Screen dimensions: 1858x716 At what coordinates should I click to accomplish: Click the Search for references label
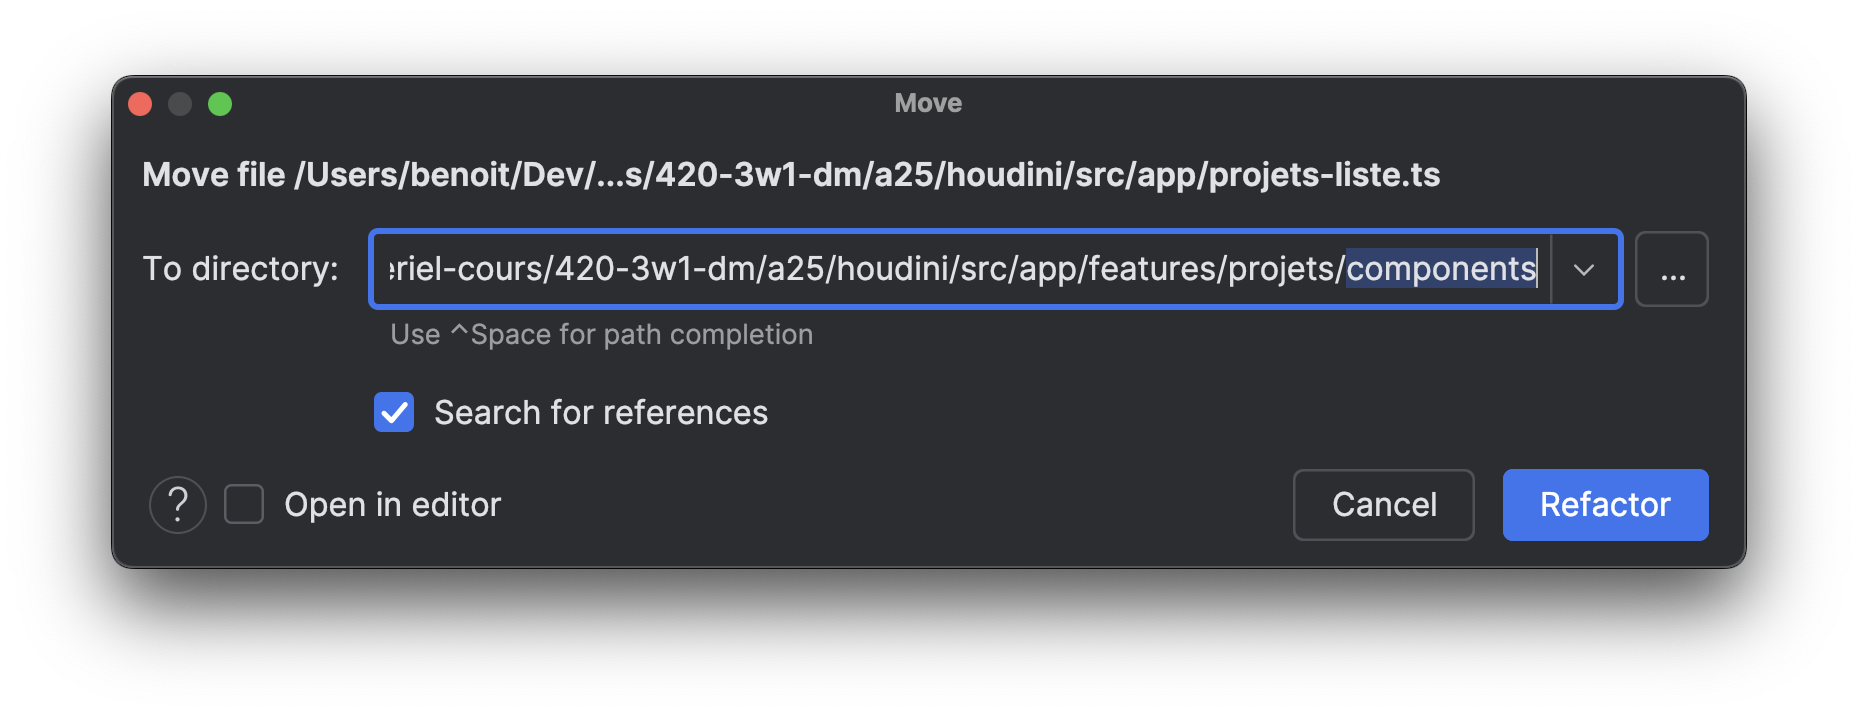pyautogui.click(x=601, y=413)
